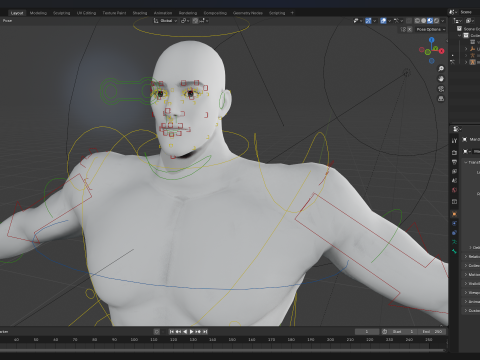Open the Output properties tab
This screenshot has height=360, width=480.
click(454, 162)
